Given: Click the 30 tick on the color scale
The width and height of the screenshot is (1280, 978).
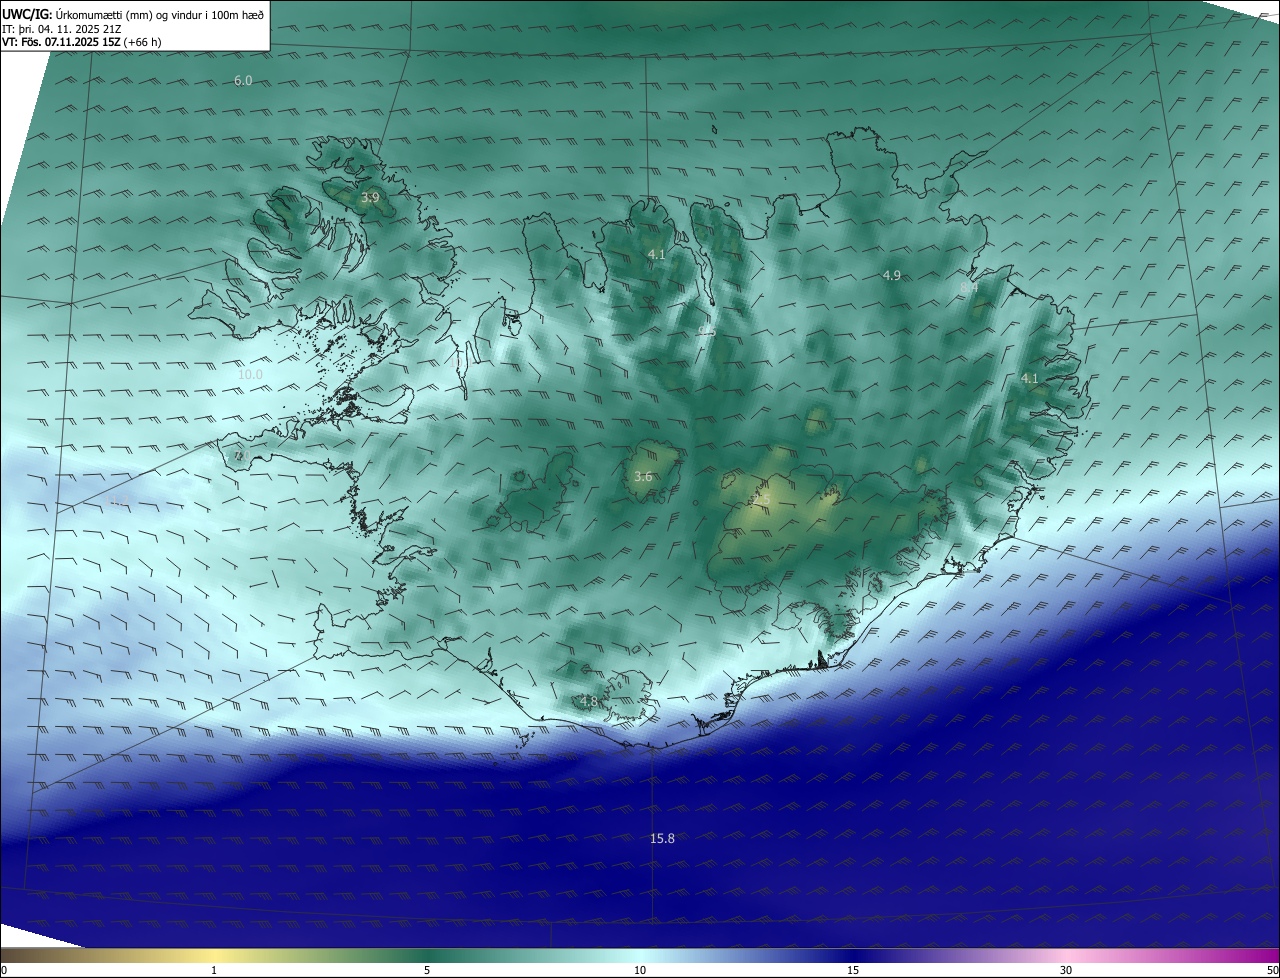Looking at the screenshot, I should [1066, 970].
